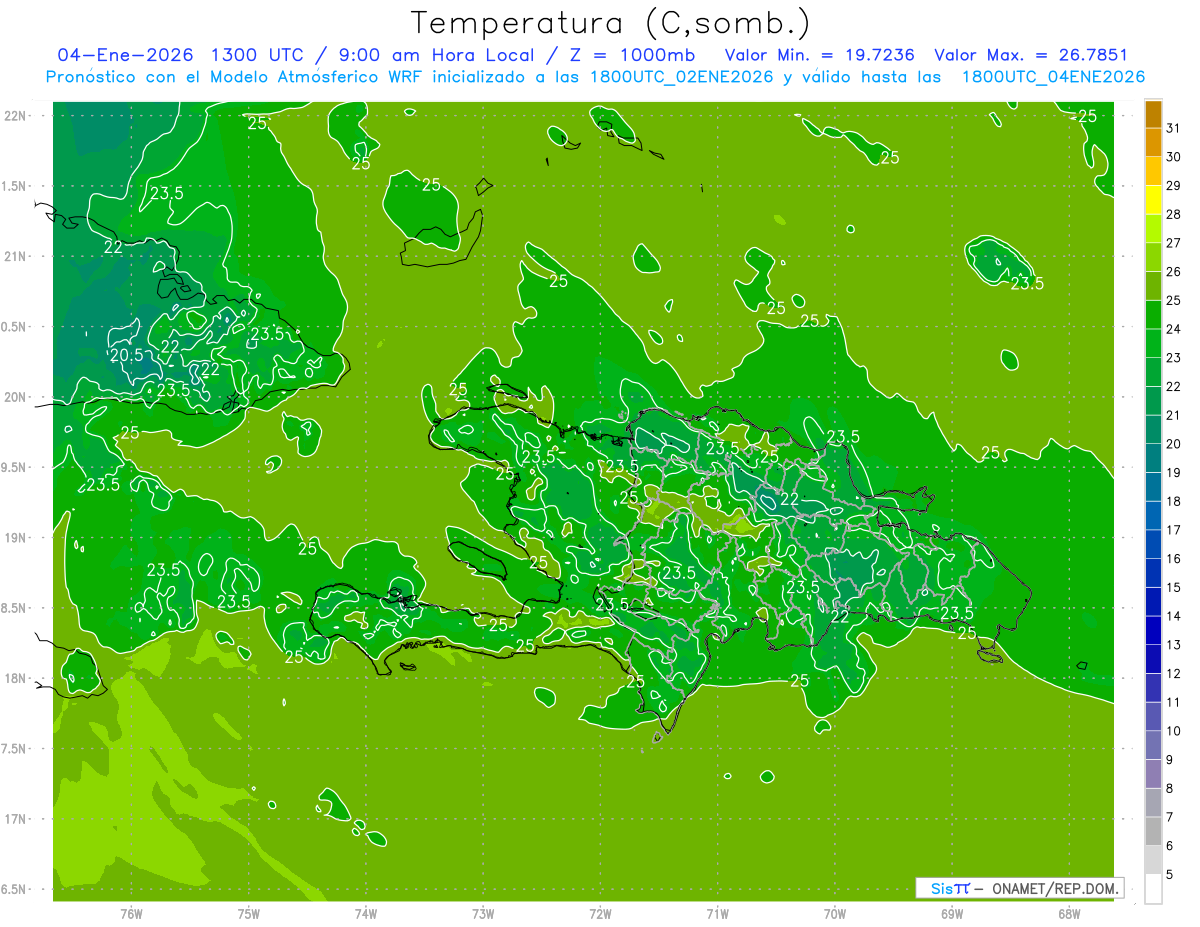Screen dimensions: 1200x927
Task: Click the color-scale value '29'
Action: (x=1174, y=186)
